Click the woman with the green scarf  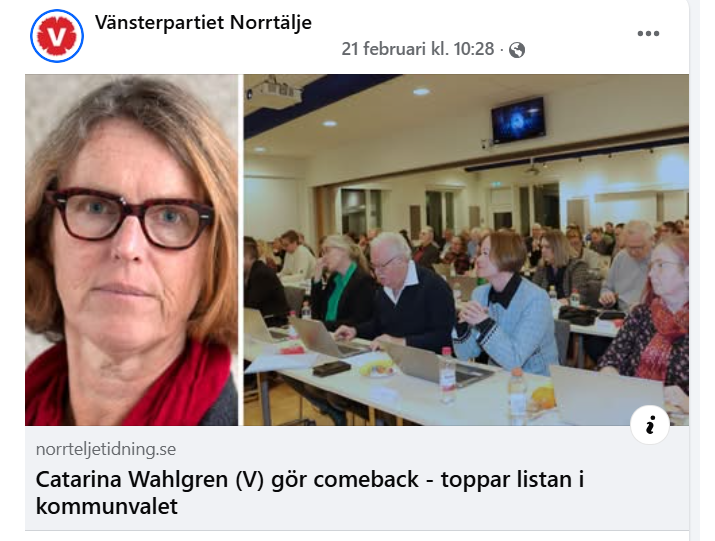coord(342,281)
